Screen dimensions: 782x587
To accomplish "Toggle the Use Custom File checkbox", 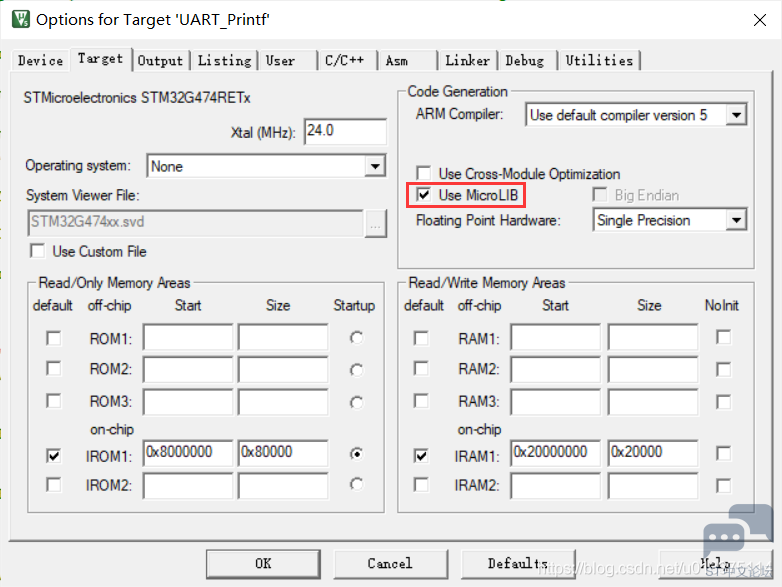I will pyautogui.click(x=37, y=251).
